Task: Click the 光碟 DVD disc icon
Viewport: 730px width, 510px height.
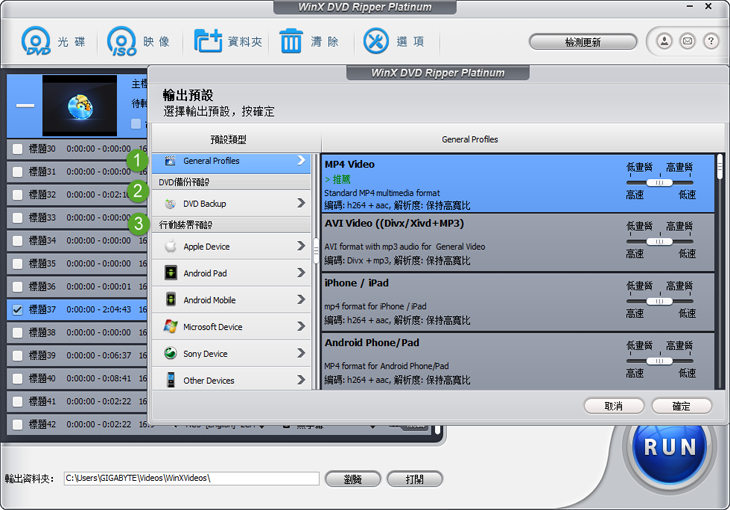Action: (x=37, y=42)
